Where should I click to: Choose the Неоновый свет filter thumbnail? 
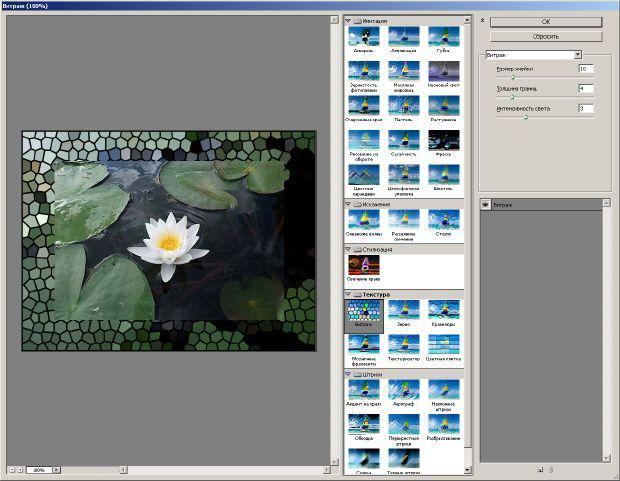pyautogui.click(x=443, y=71)
